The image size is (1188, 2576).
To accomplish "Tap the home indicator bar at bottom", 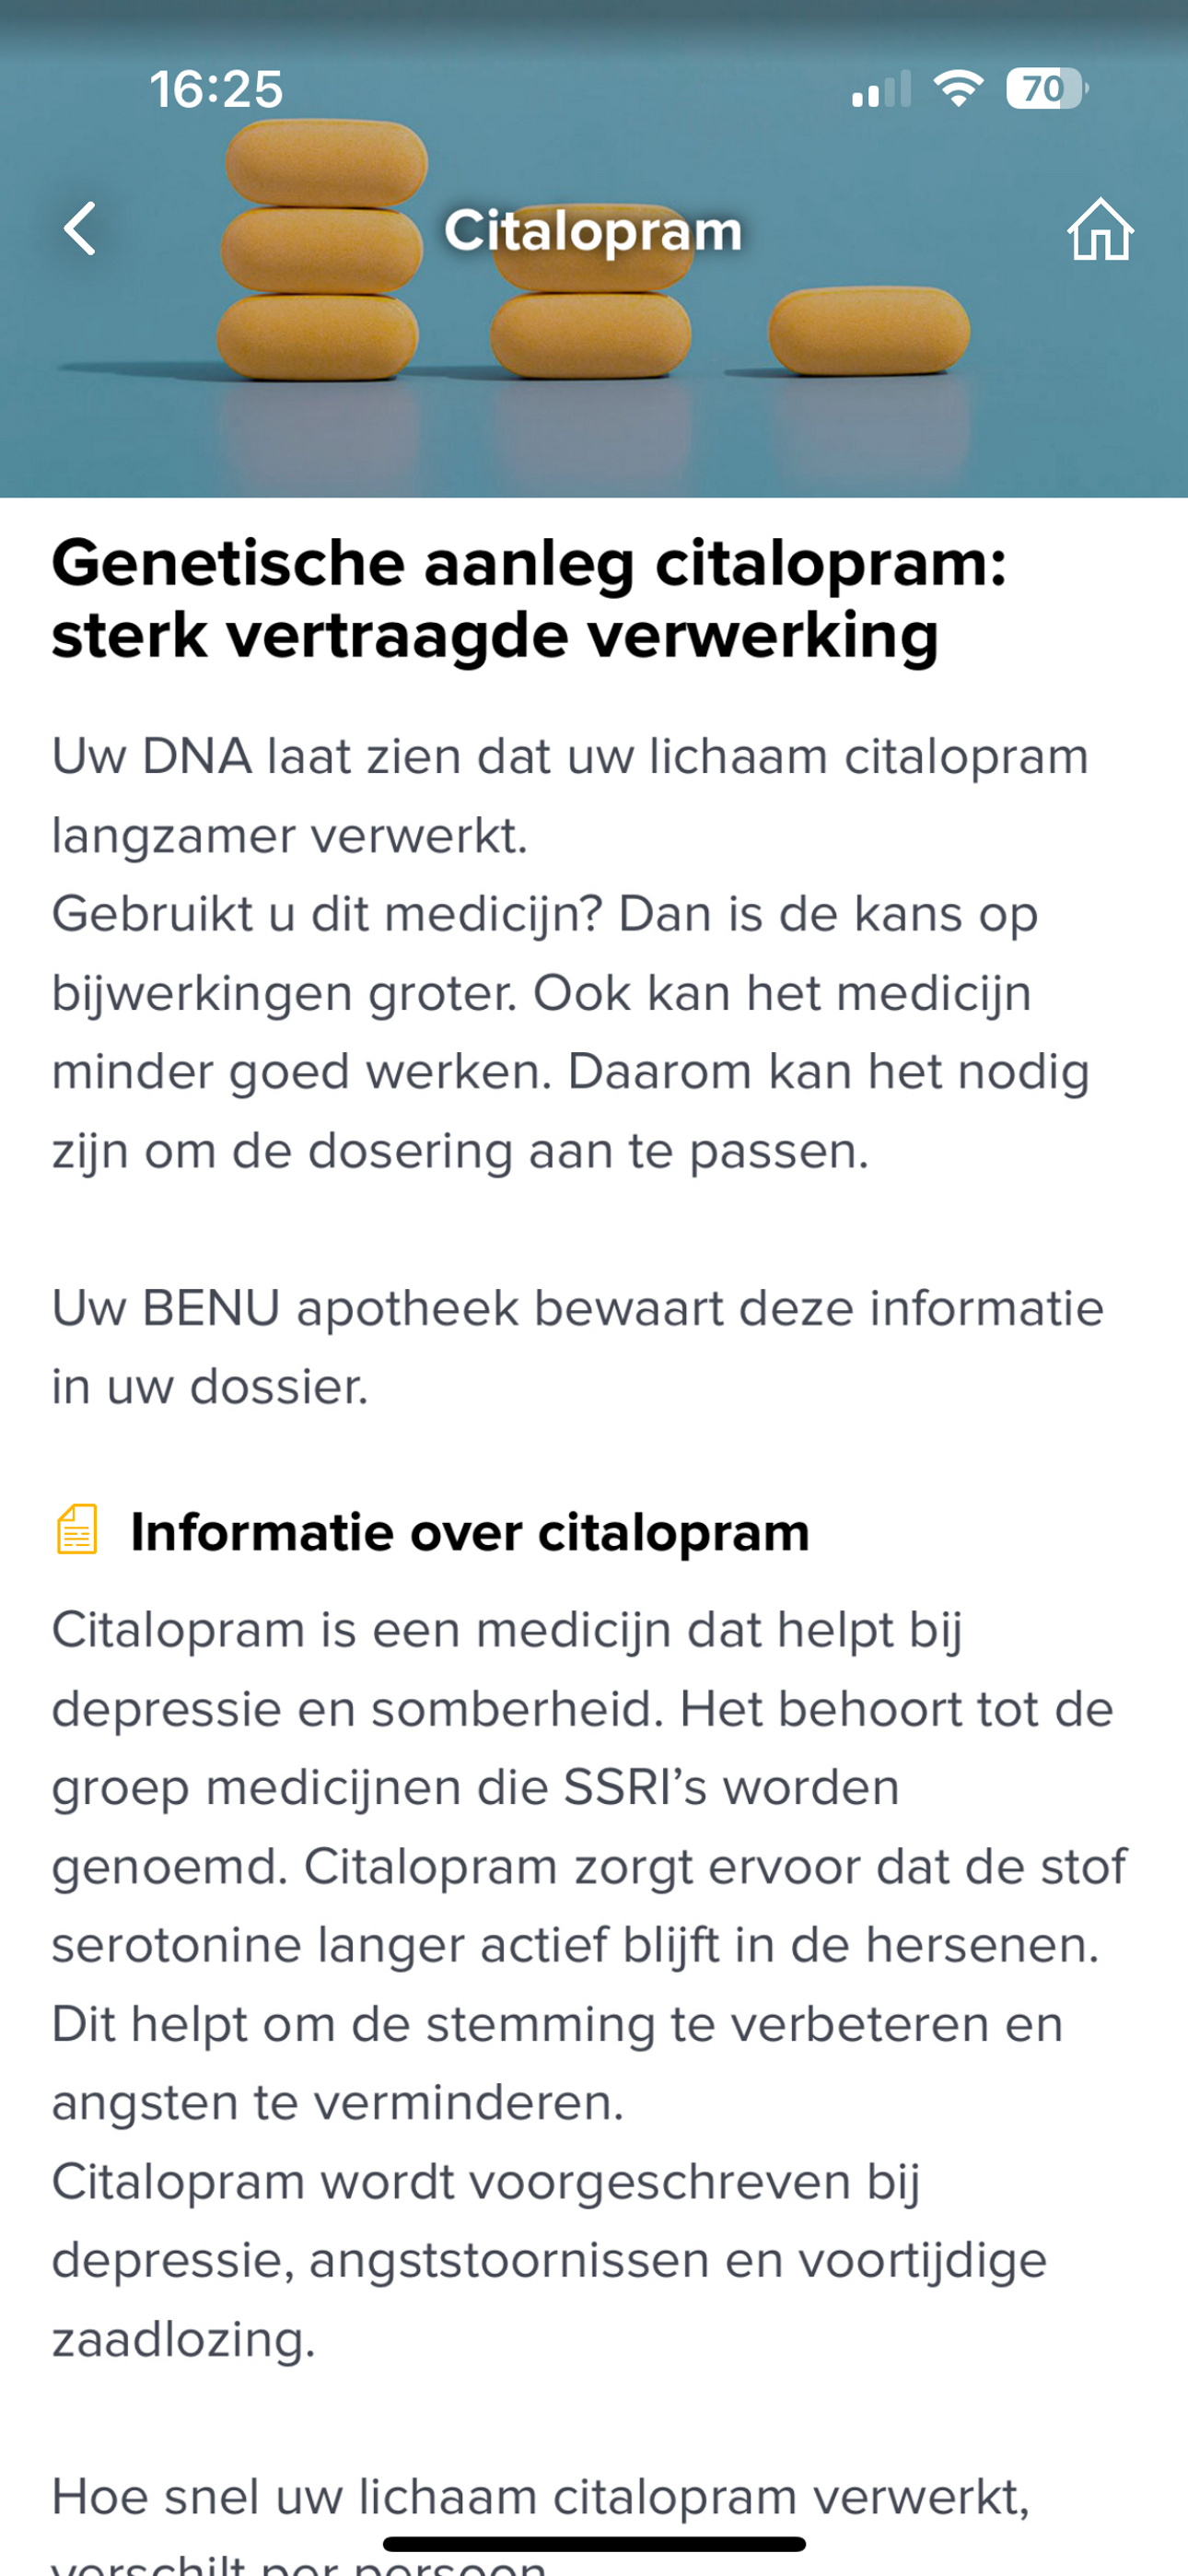I will pos(594,2544).
